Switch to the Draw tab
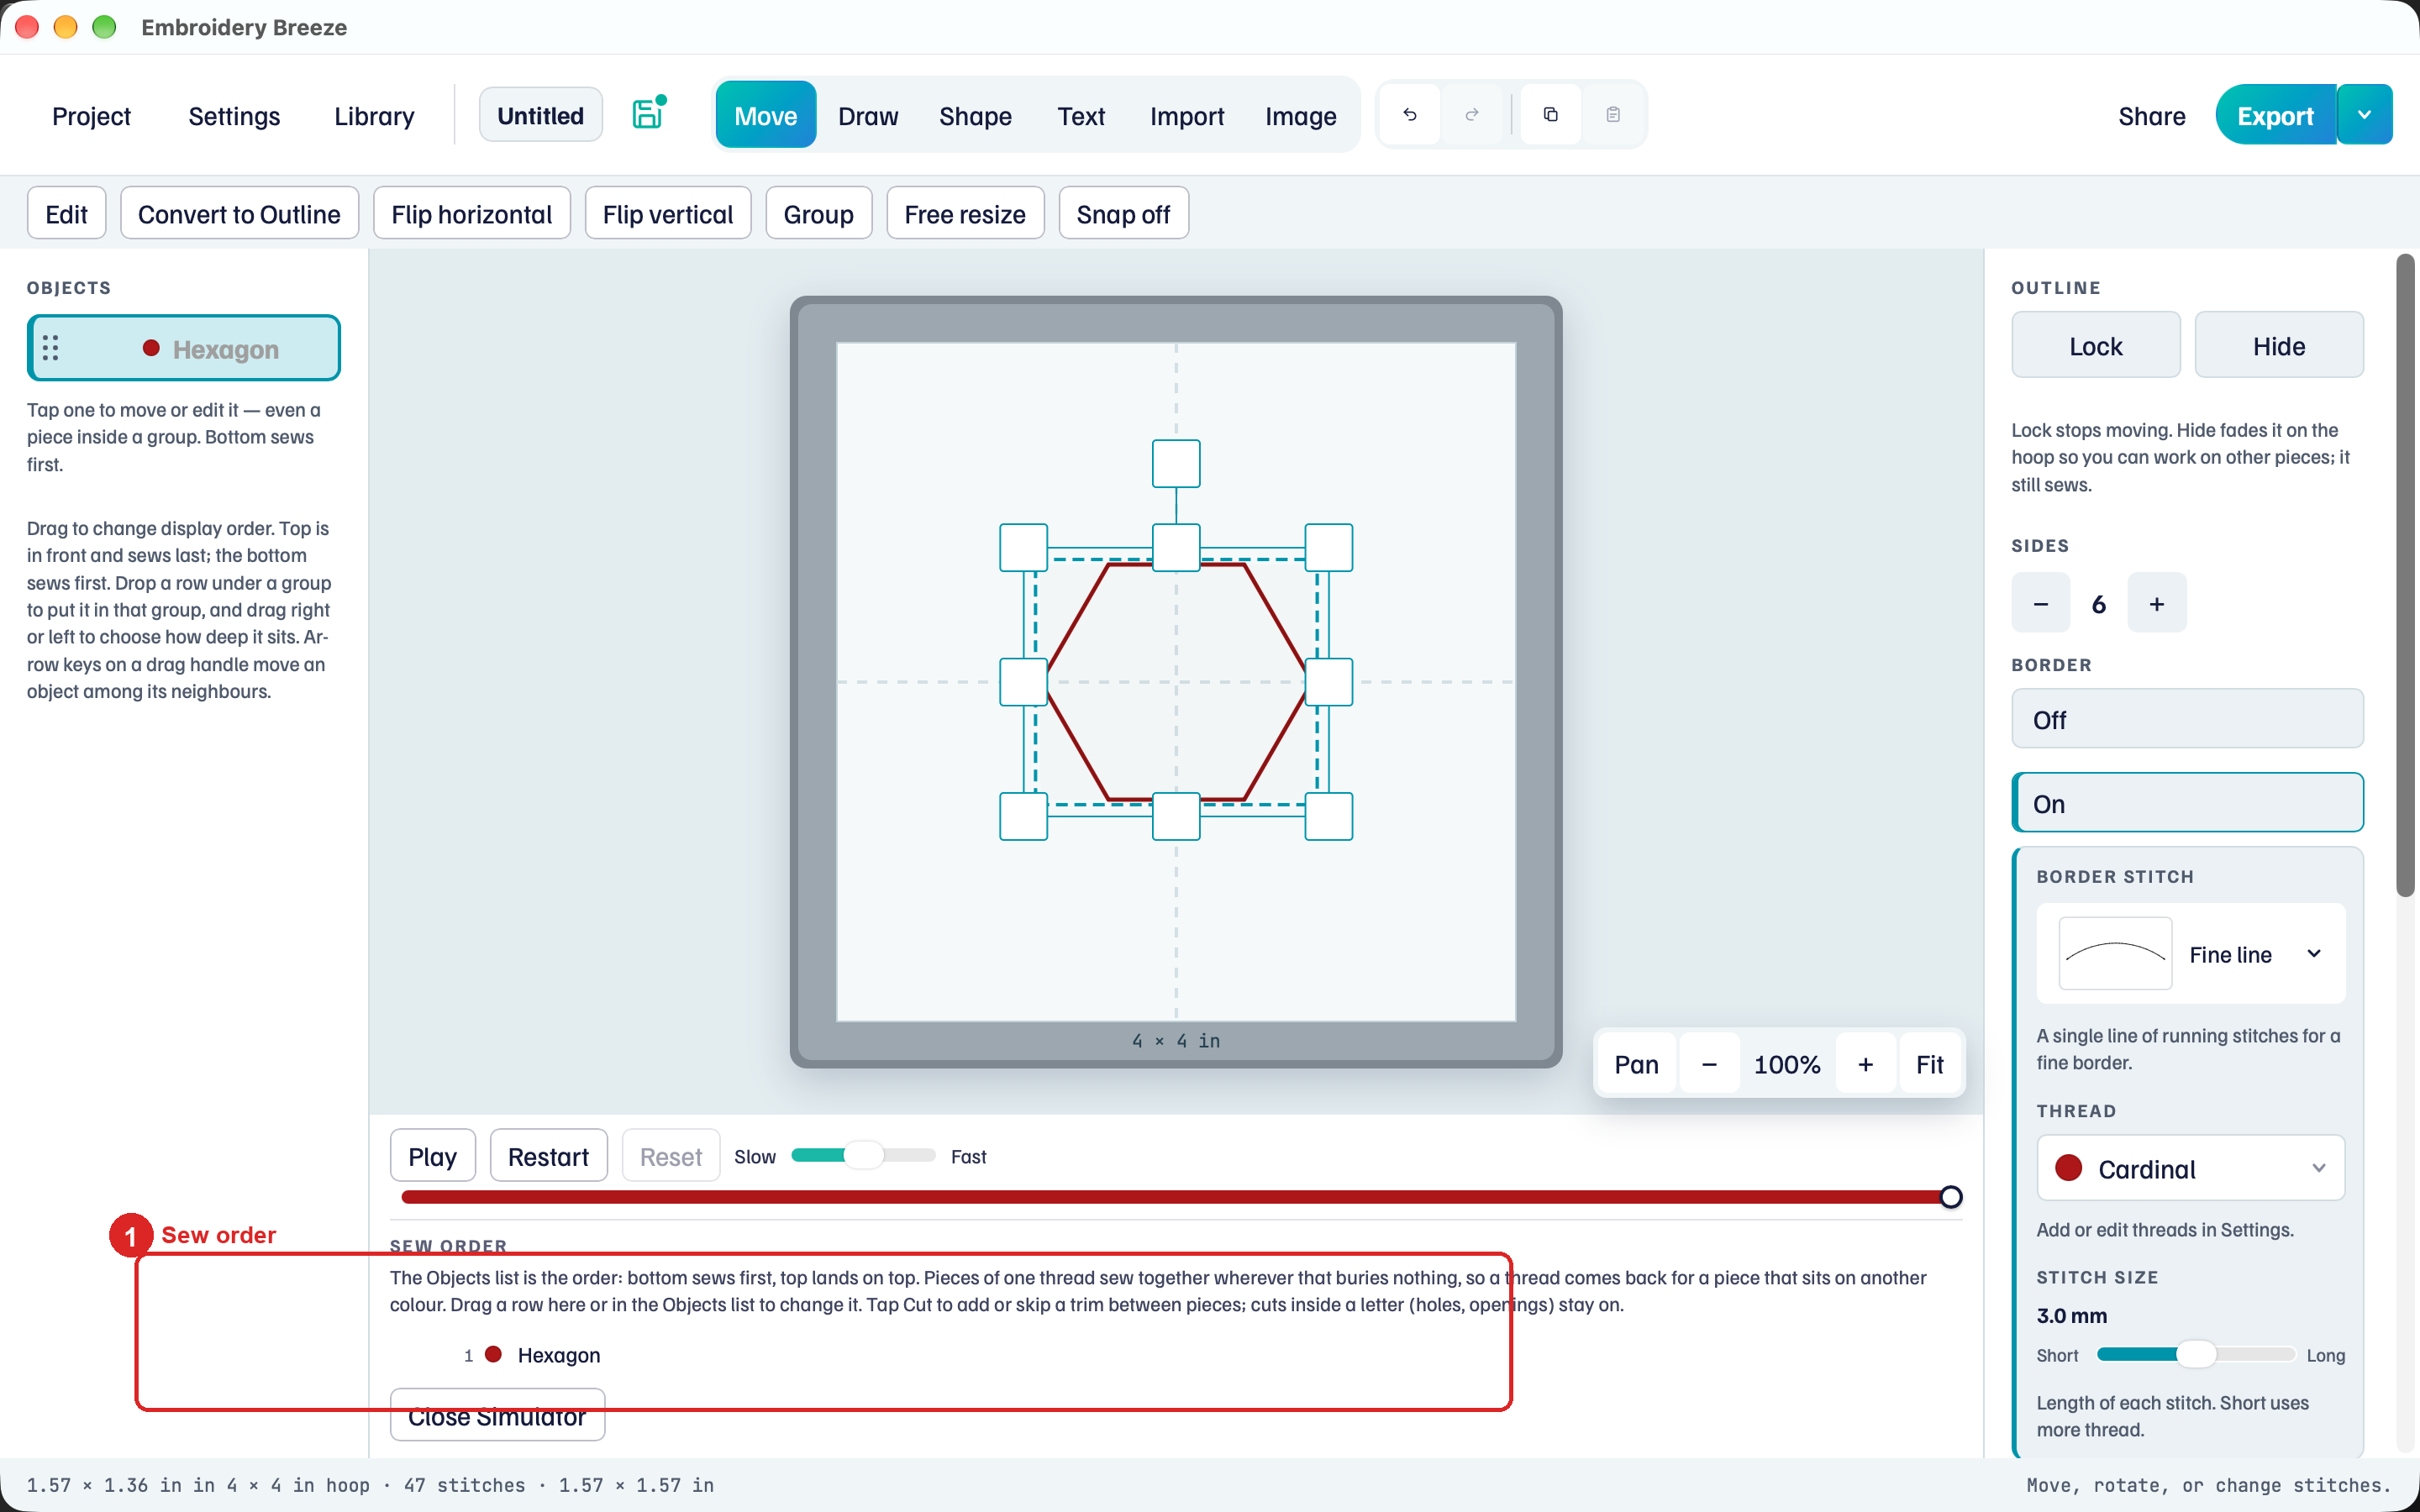The width and height of the screenshot is (2420, 1512). [x=868, y=115]
